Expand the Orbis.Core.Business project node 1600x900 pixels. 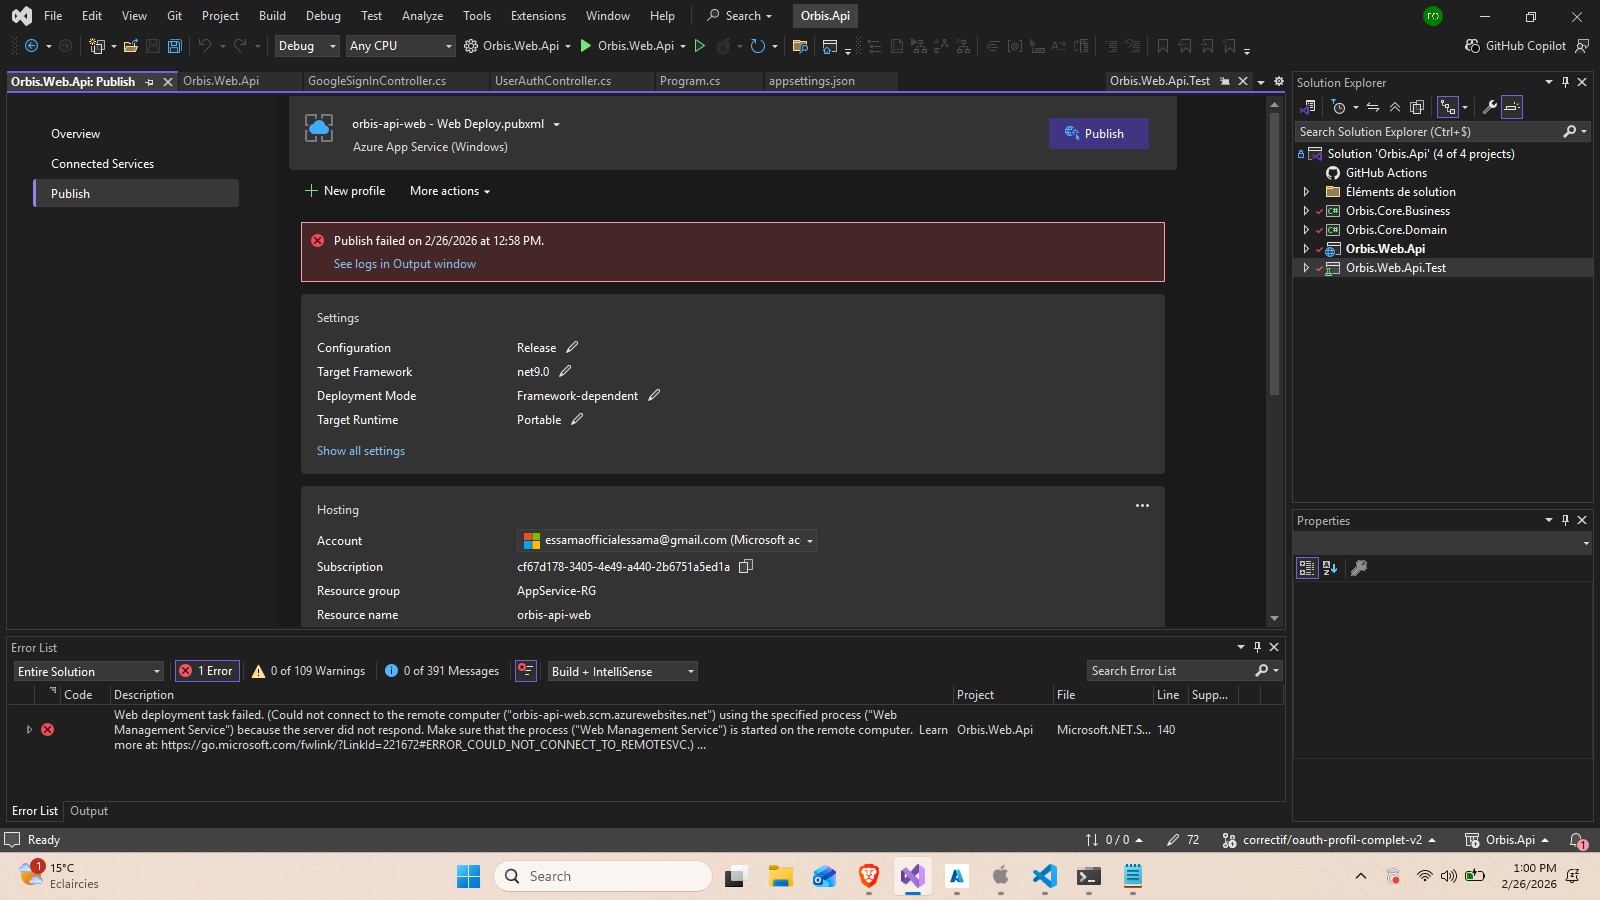[1306, 211]
